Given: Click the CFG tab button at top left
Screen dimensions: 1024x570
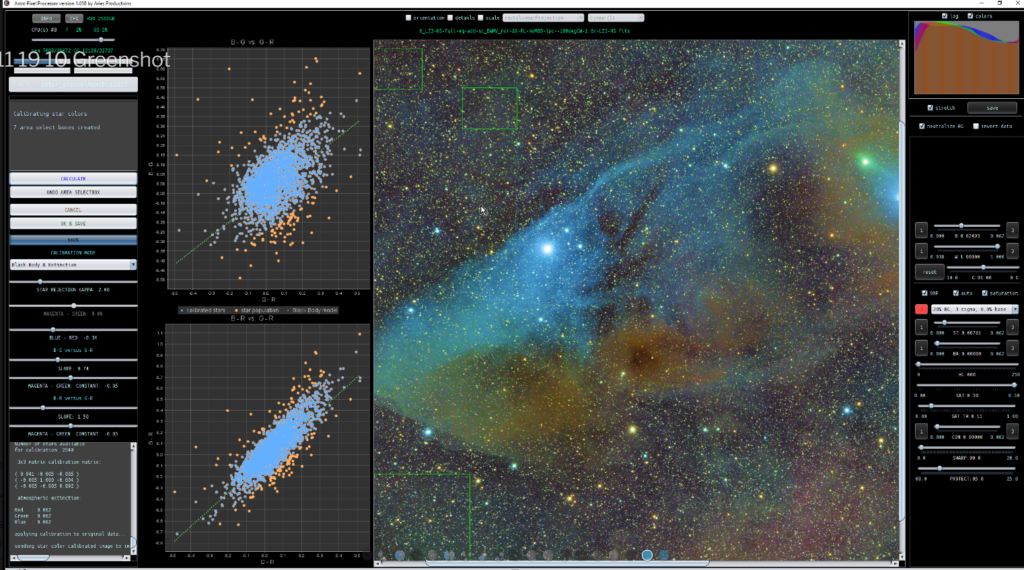Looking at the screenshot, I should point(75,18).
